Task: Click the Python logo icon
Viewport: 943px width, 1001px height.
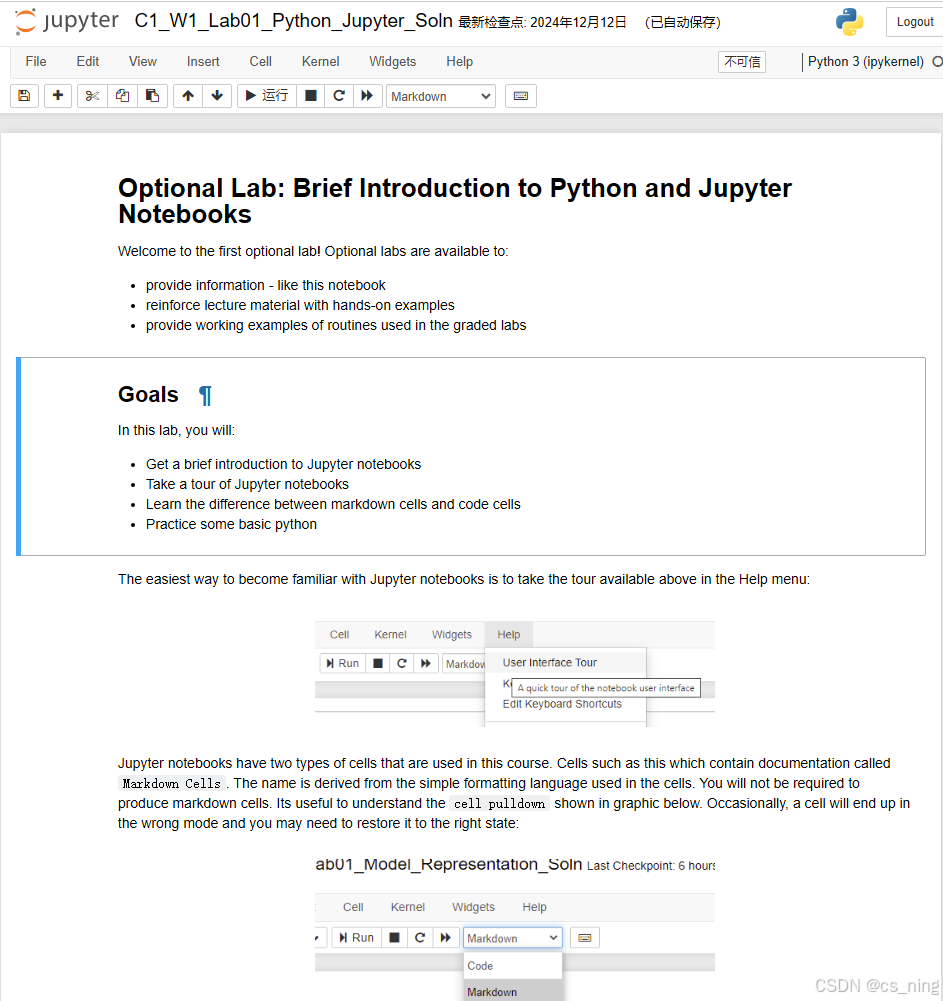Action: [849, 22]
